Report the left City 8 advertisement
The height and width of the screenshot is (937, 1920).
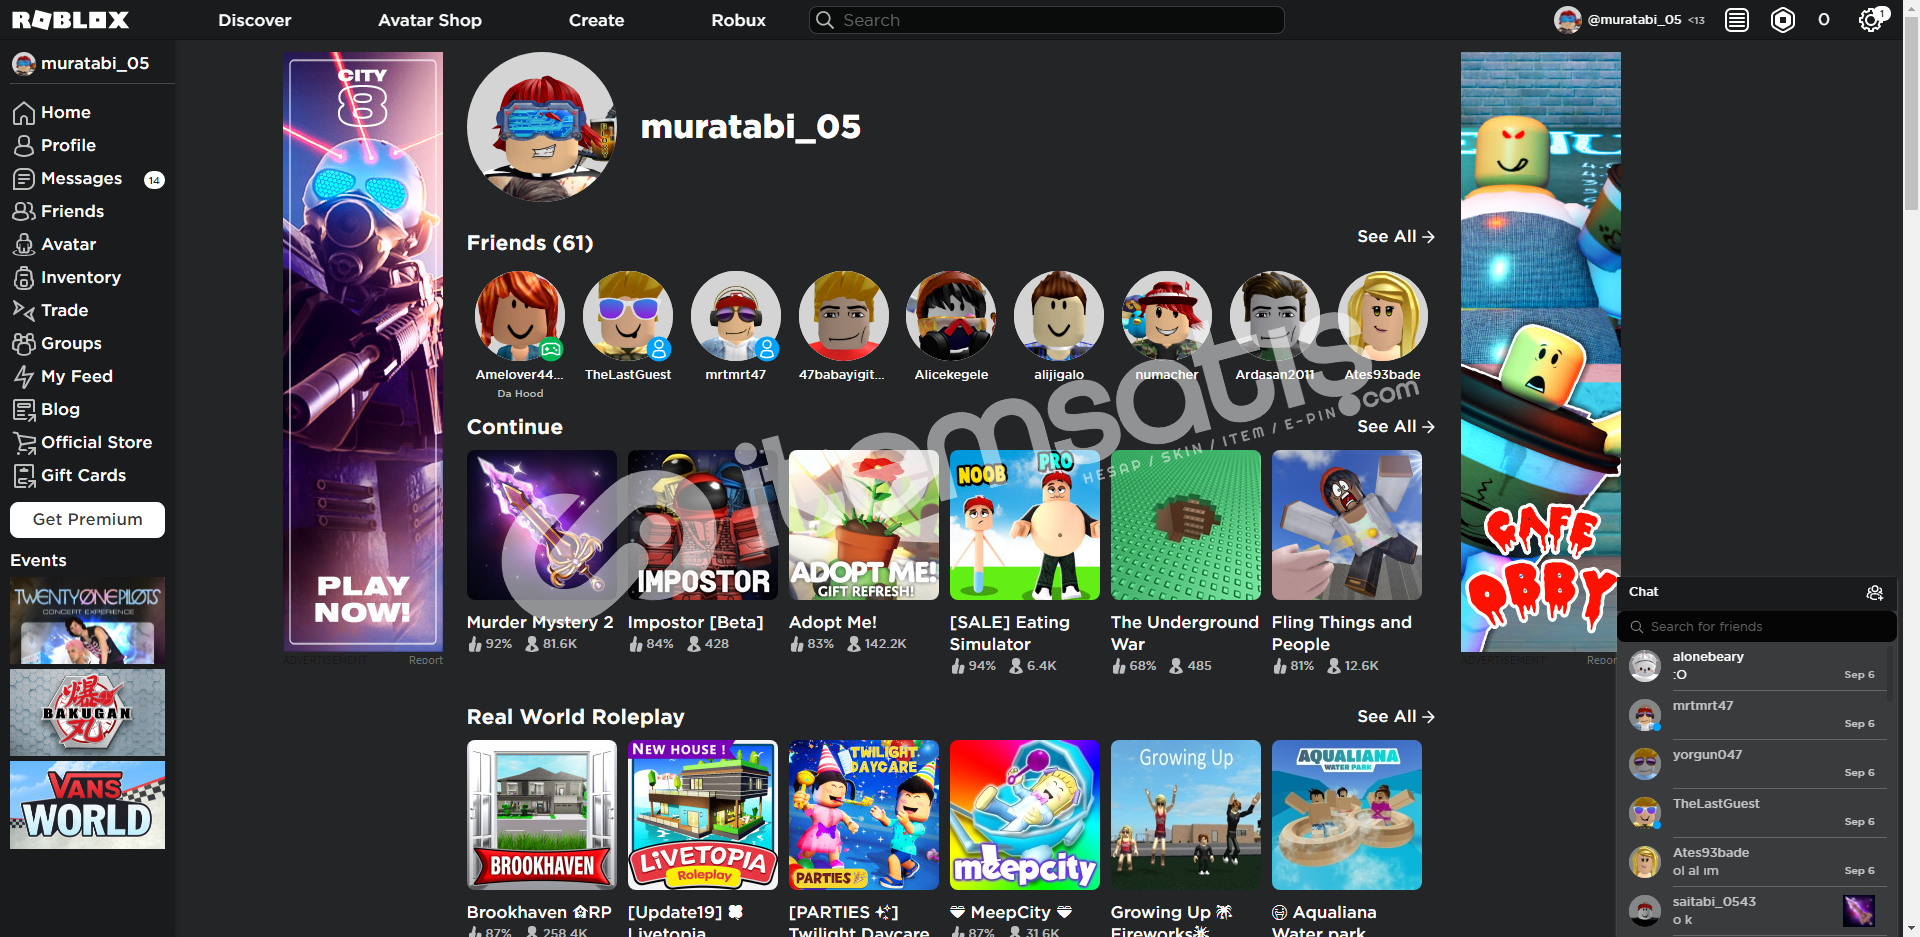[x=426, y=660]
